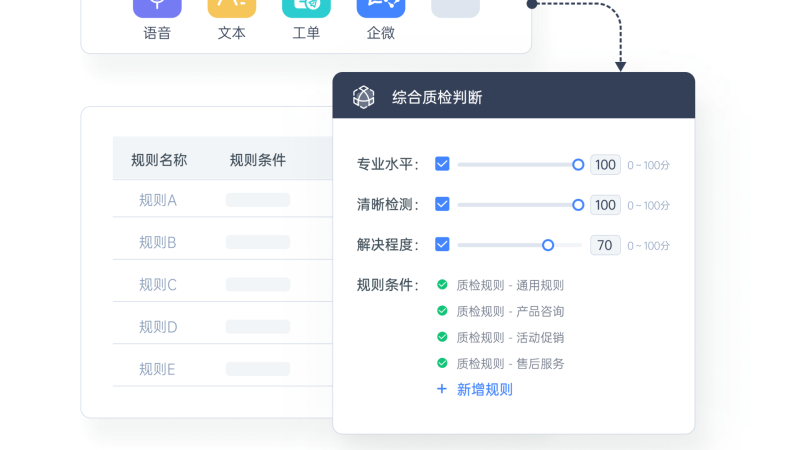This screenshot has height=450, width=800.
Task: Select the 企微 WeCom channel icon
Action: pos(381,8)
